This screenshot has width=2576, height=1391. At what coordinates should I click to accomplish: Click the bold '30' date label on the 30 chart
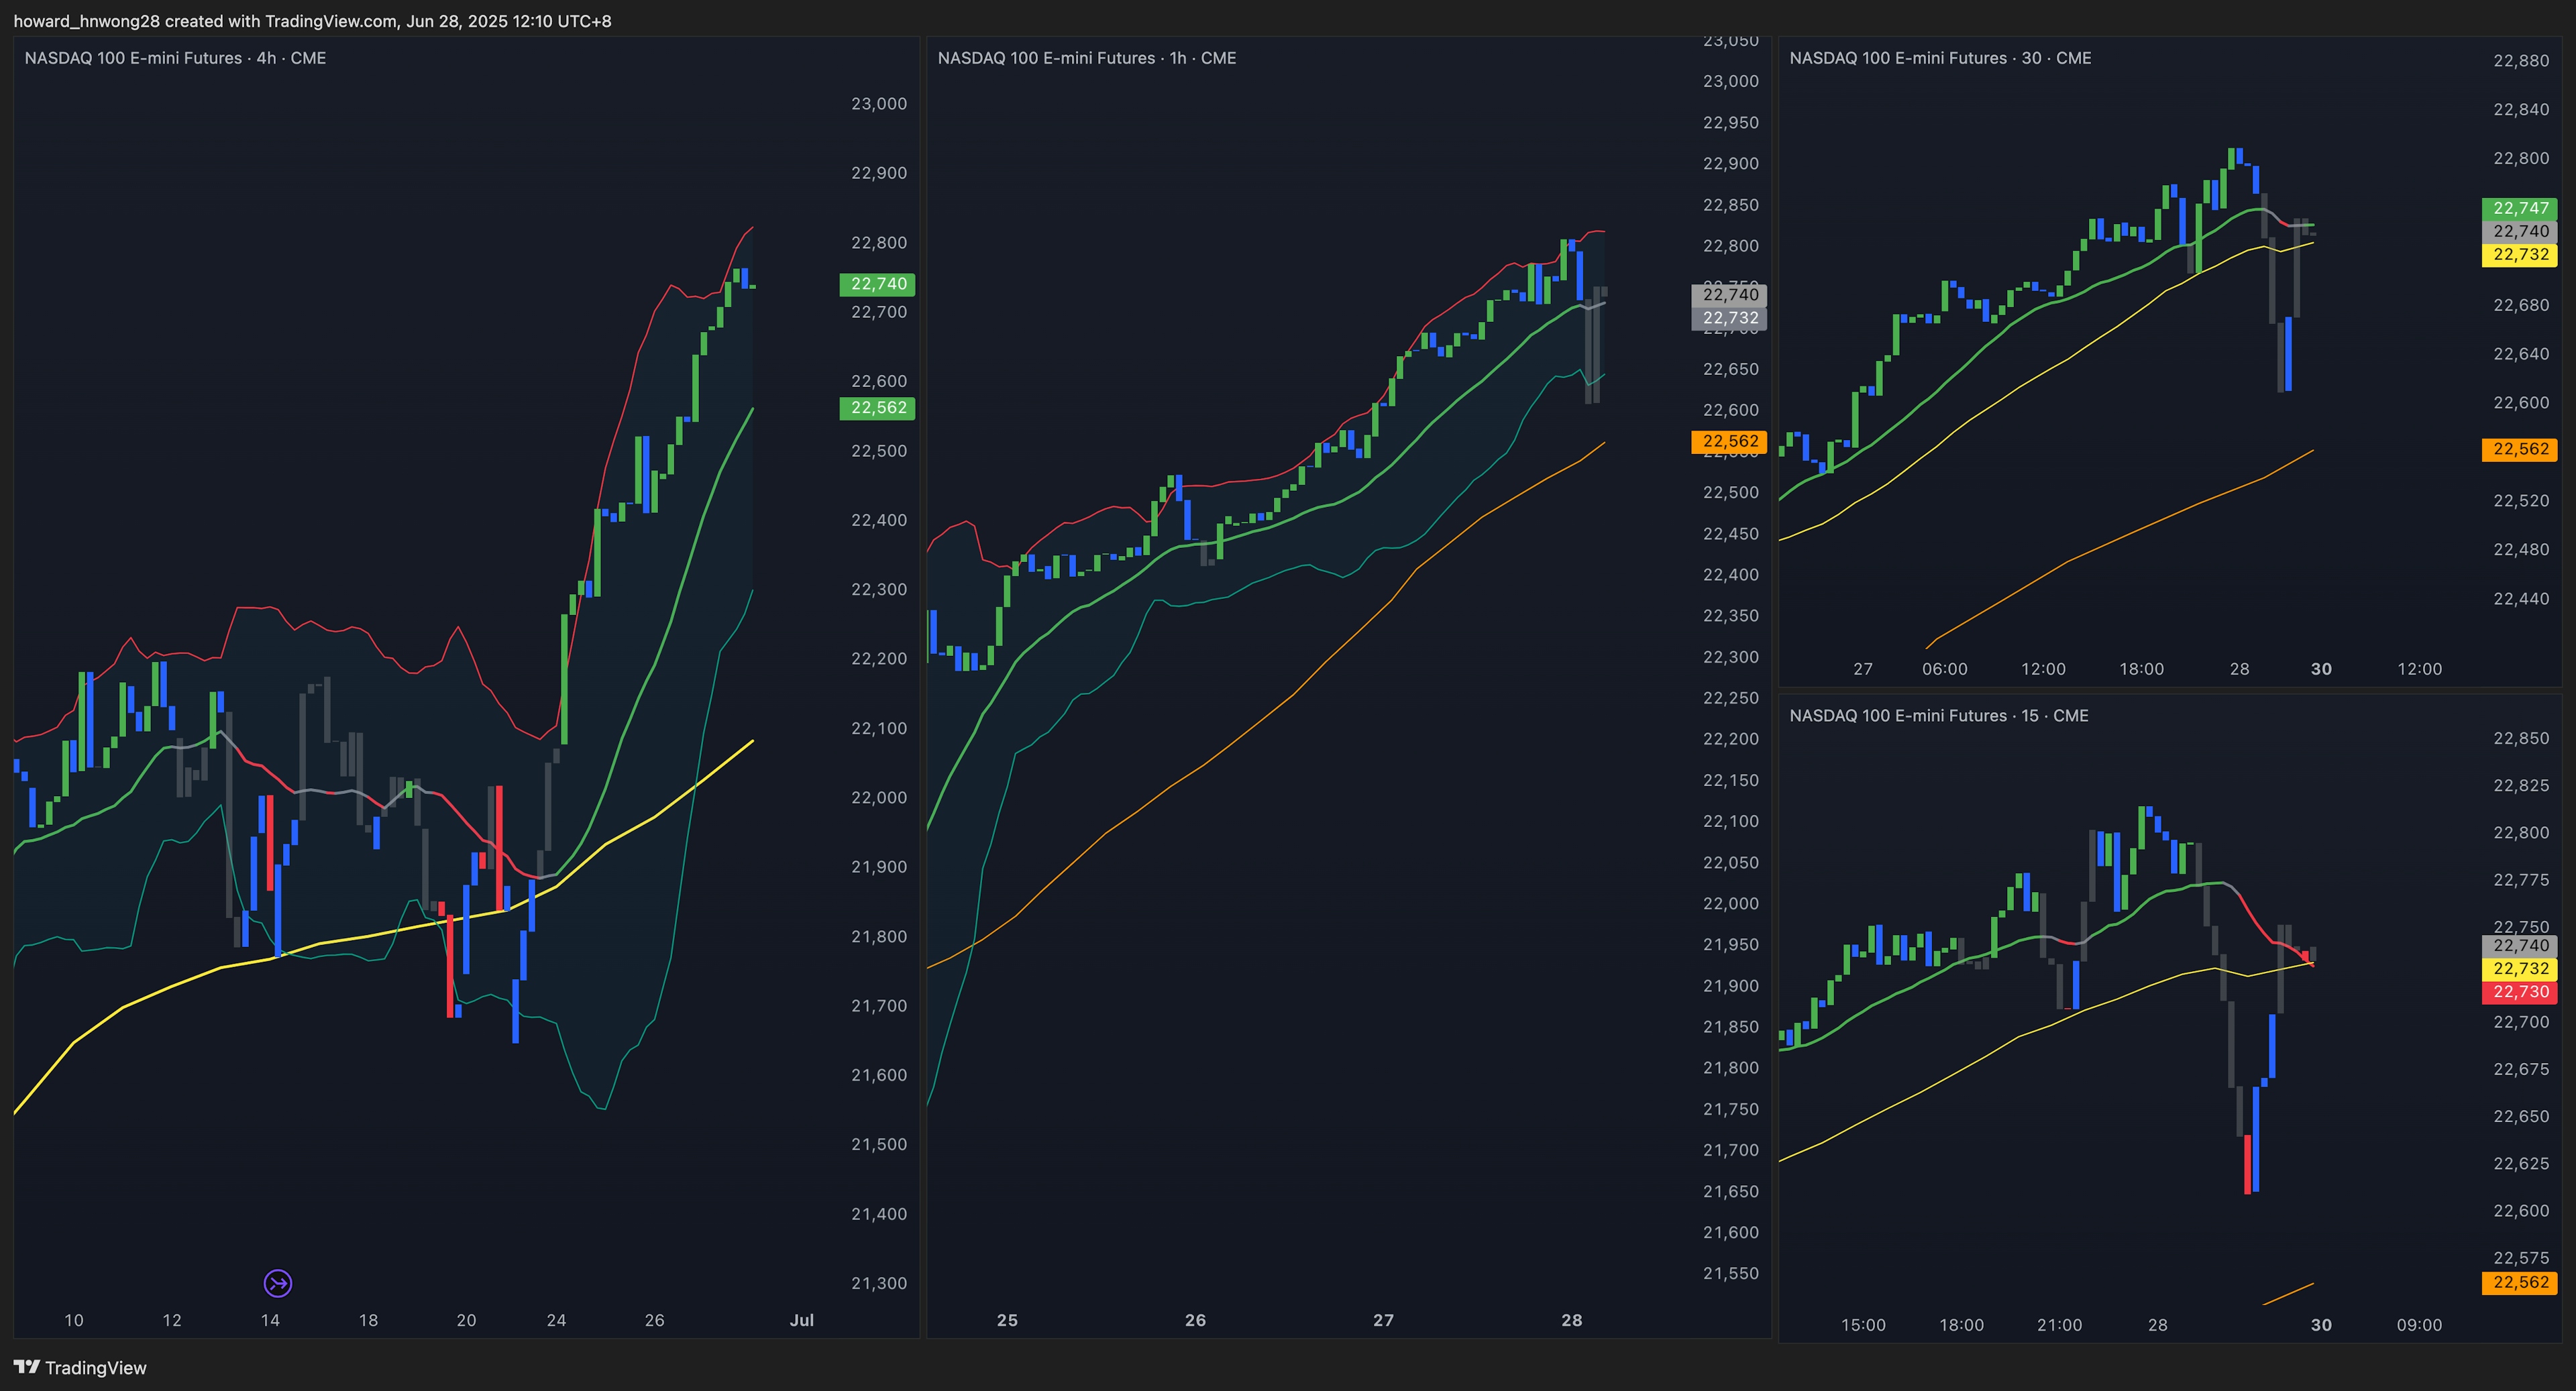pos(2321,669)
